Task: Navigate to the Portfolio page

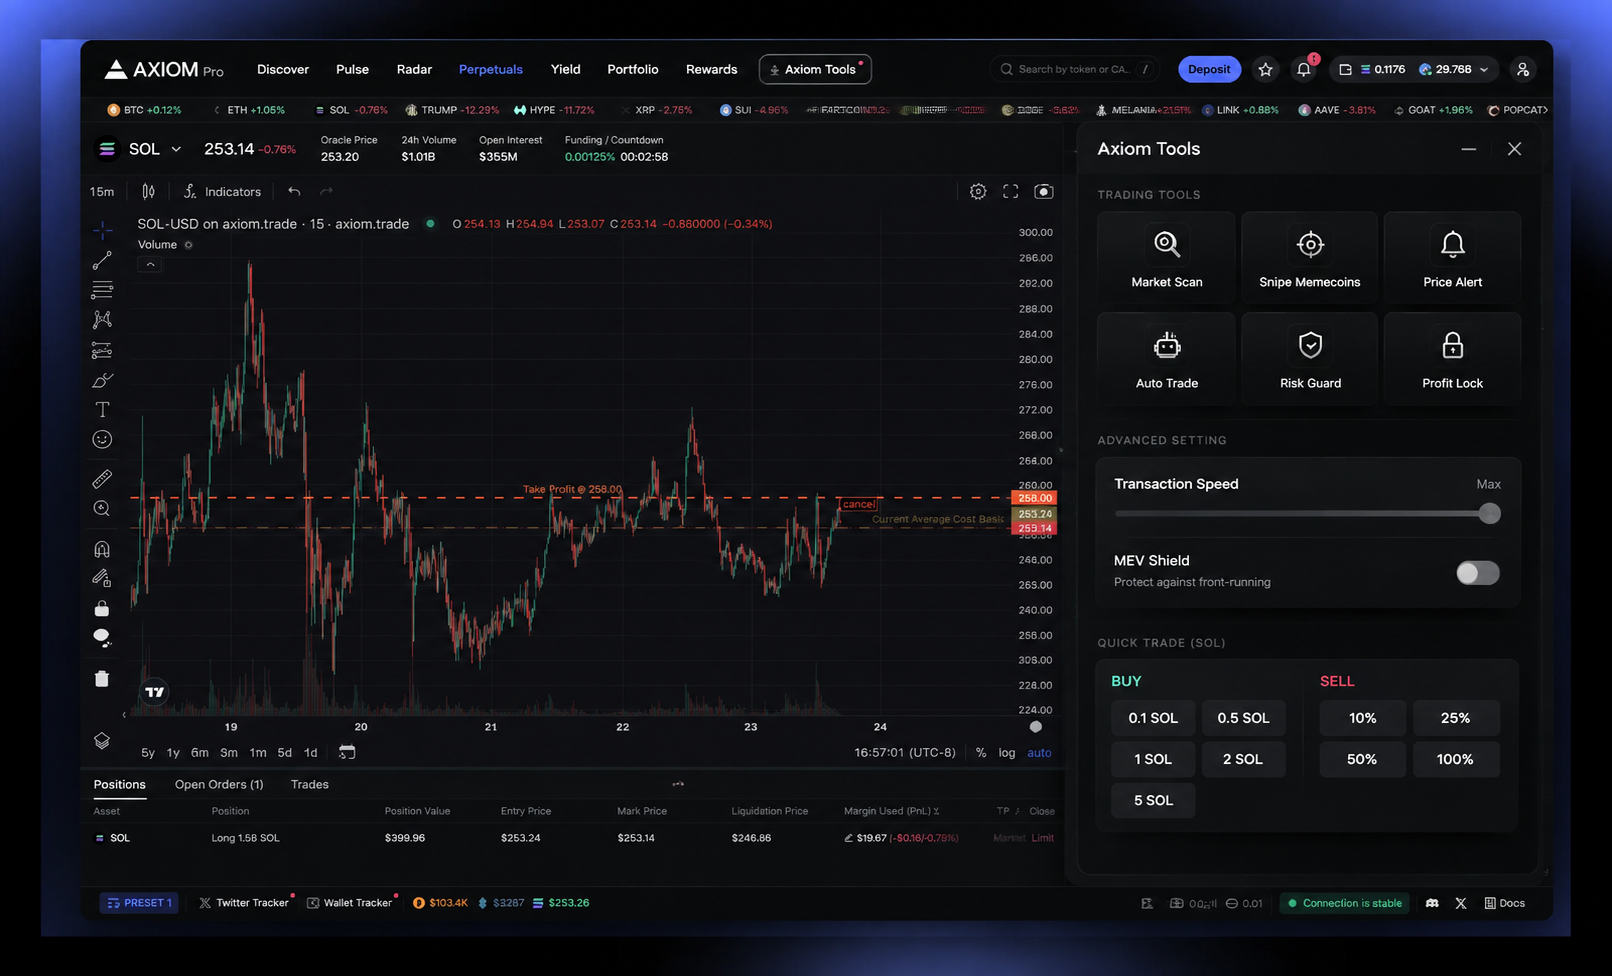Action: (633, 69)
